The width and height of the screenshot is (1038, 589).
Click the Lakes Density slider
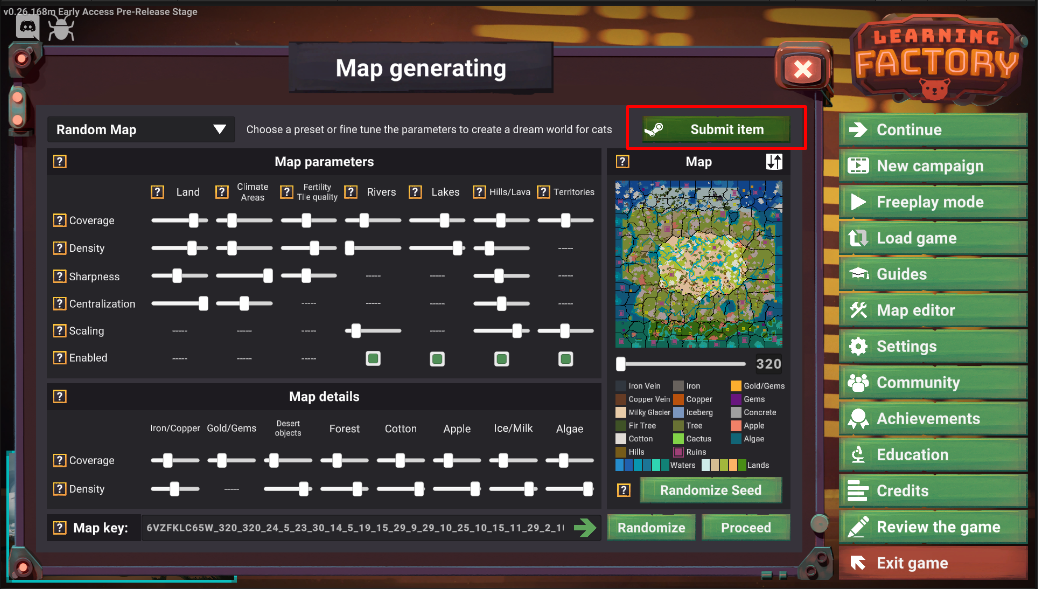(437, 248)
